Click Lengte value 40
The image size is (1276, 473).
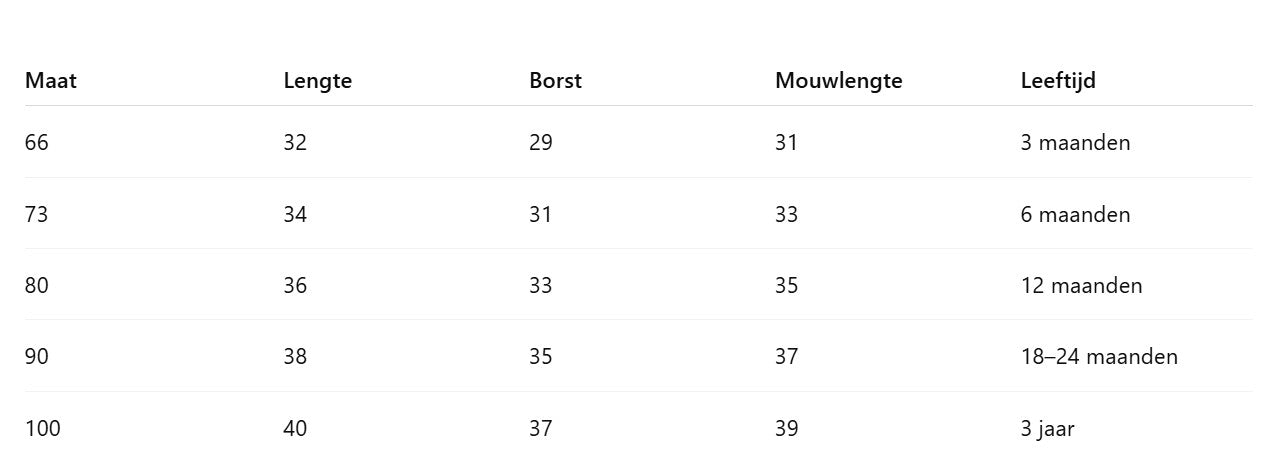295,429
